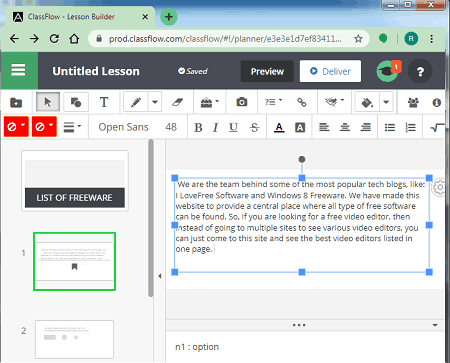Image resolution: width=450 pixels, height=363 pixels.
Task: Open the pen options dropdown arrow
Action: (x=155, y=102)
